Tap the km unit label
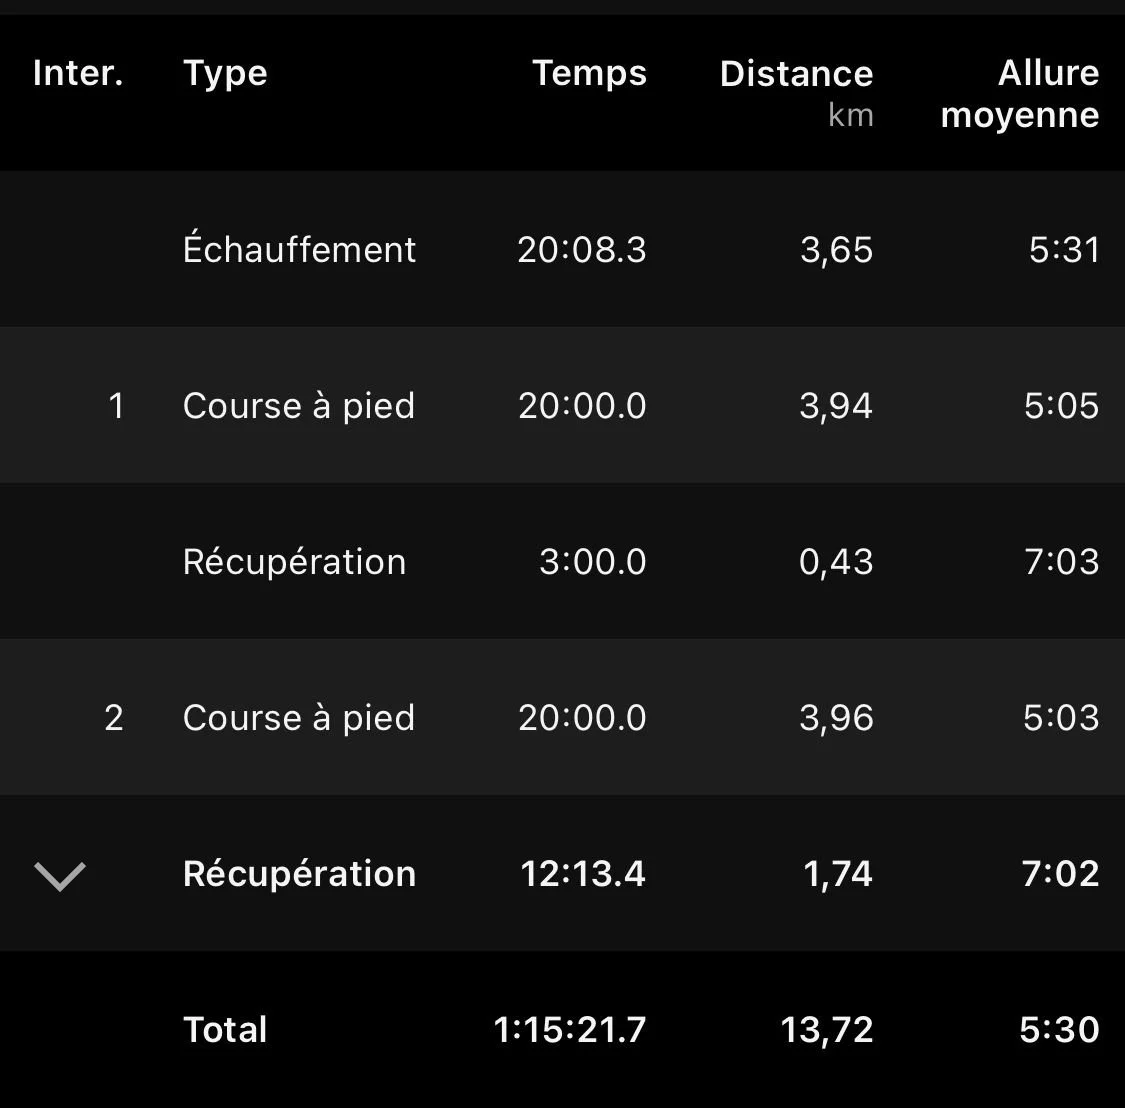1125x1108 pixels. coord(851,115)
